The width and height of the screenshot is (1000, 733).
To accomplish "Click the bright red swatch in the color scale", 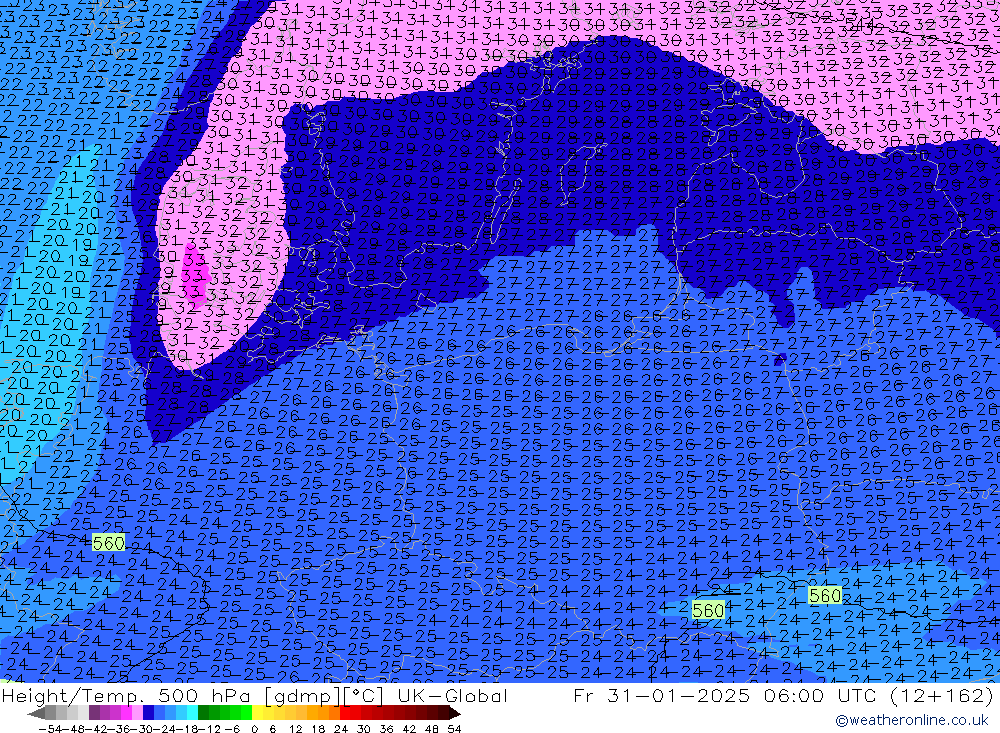I will click(x=344, y=713).
